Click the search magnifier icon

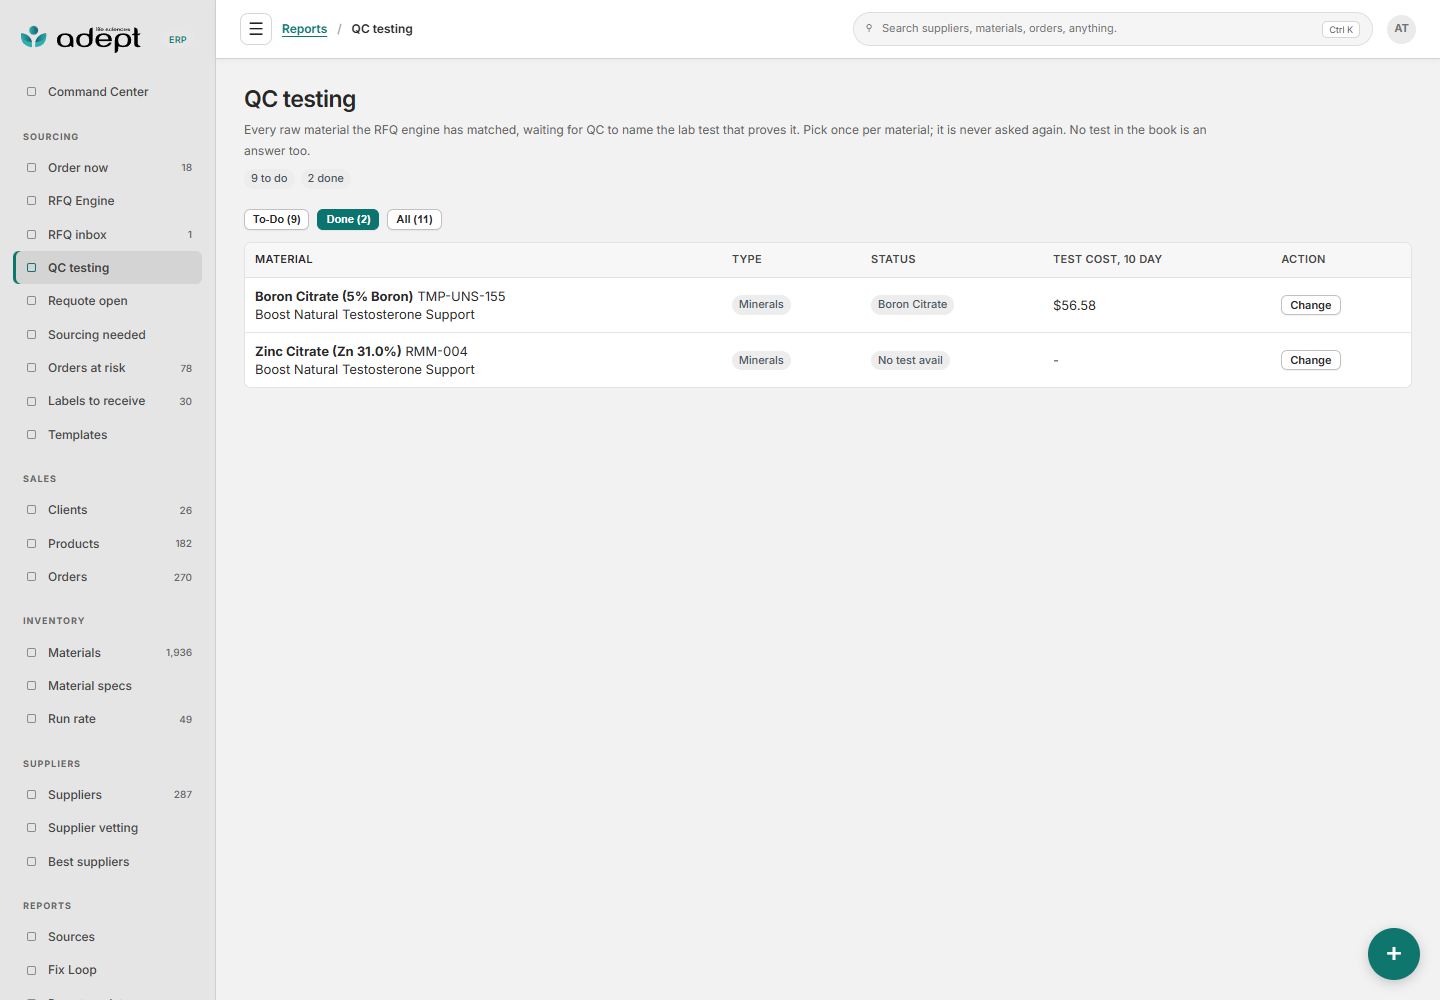coord(869,28)
